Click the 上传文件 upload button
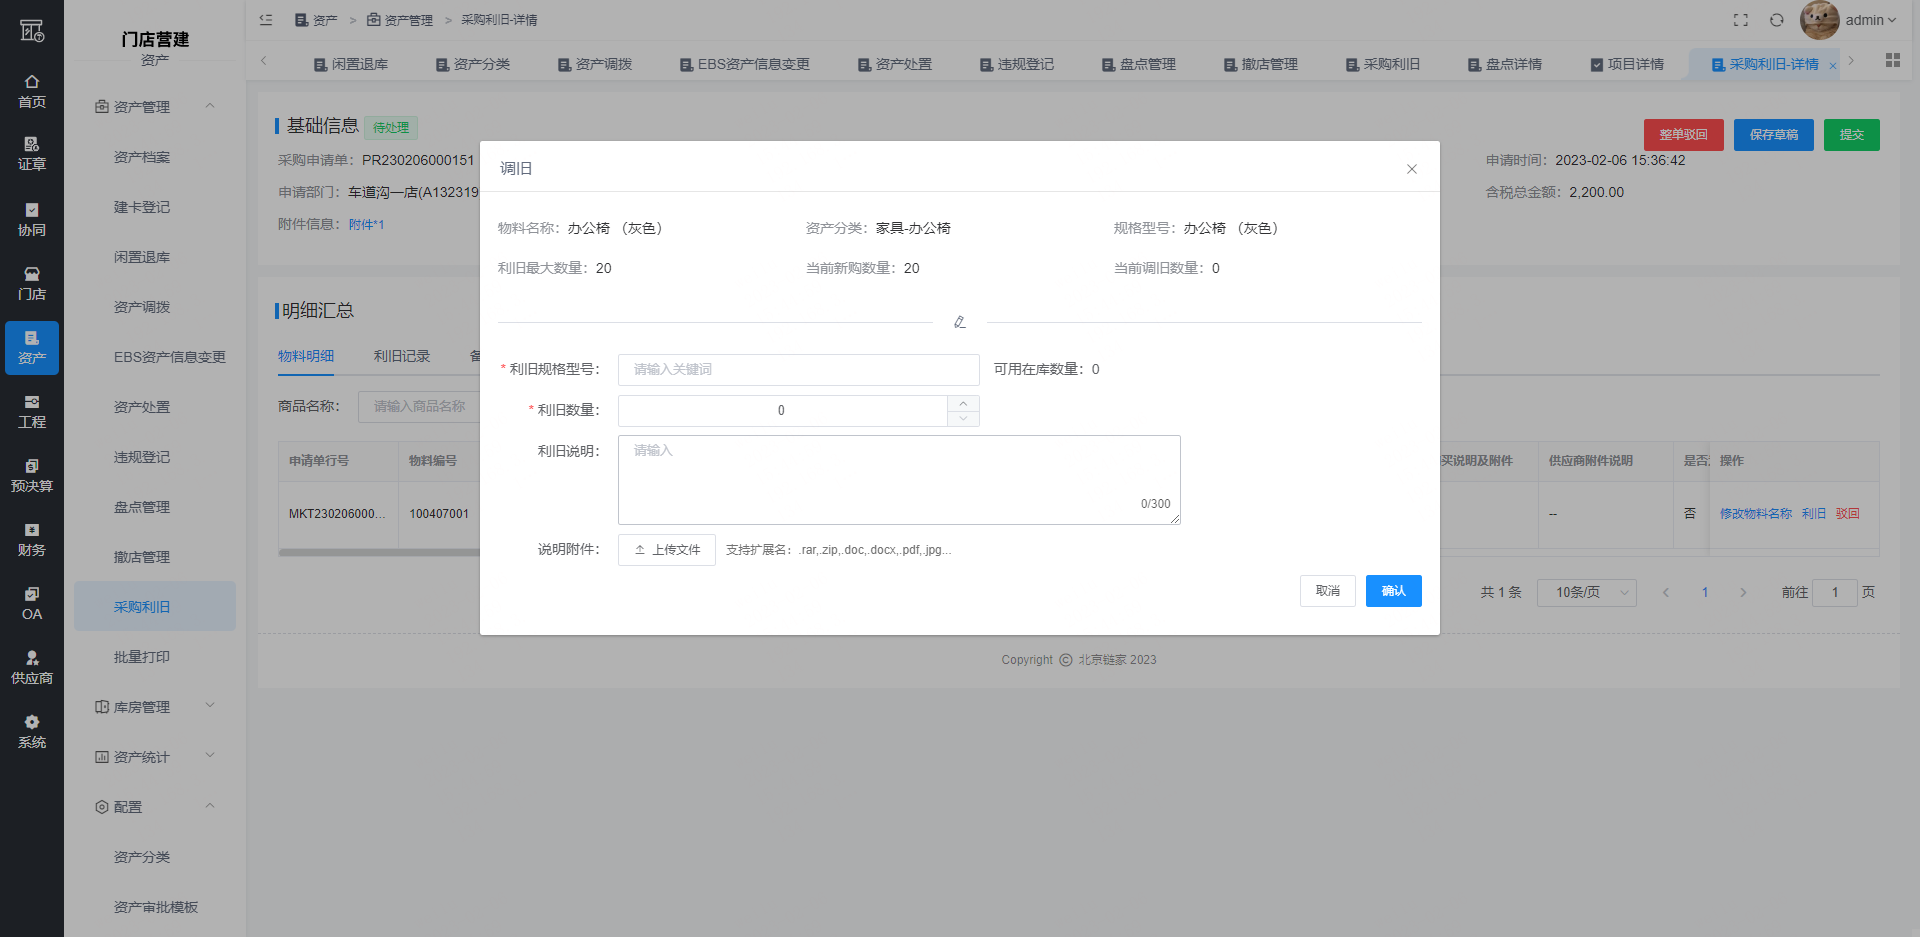Viewport: 1920px width, 937px height. pyautogui.click(x=667, y=550)
